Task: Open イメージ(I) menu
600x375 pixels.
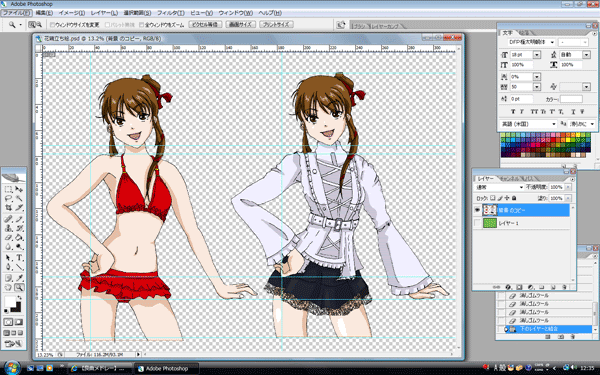Action: (72, 13)
